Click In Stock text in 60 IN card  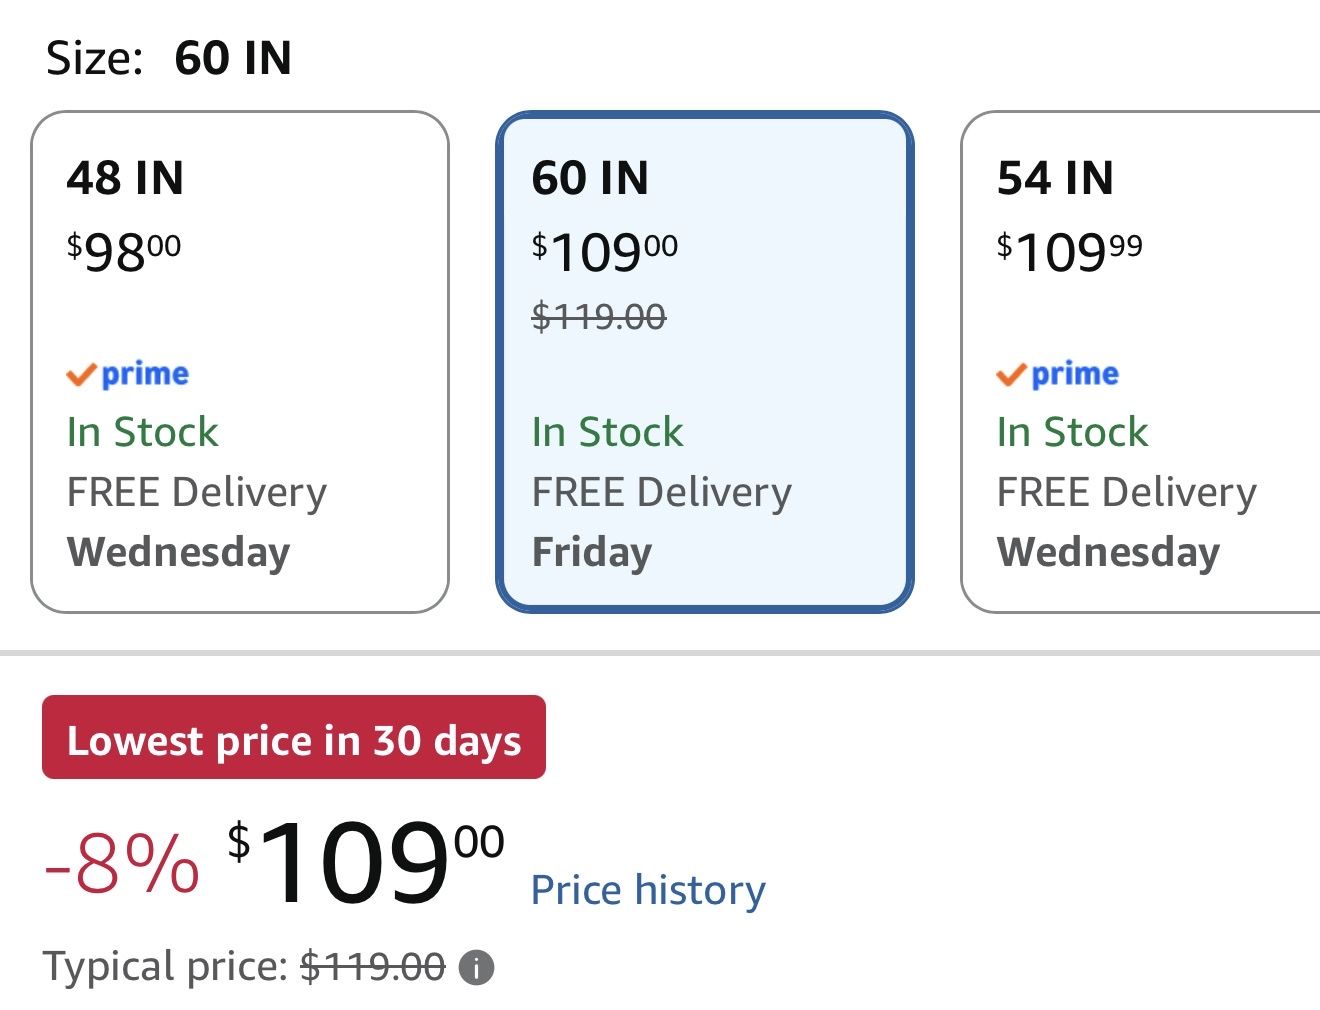pyautogui.click(x=607, y=432)
